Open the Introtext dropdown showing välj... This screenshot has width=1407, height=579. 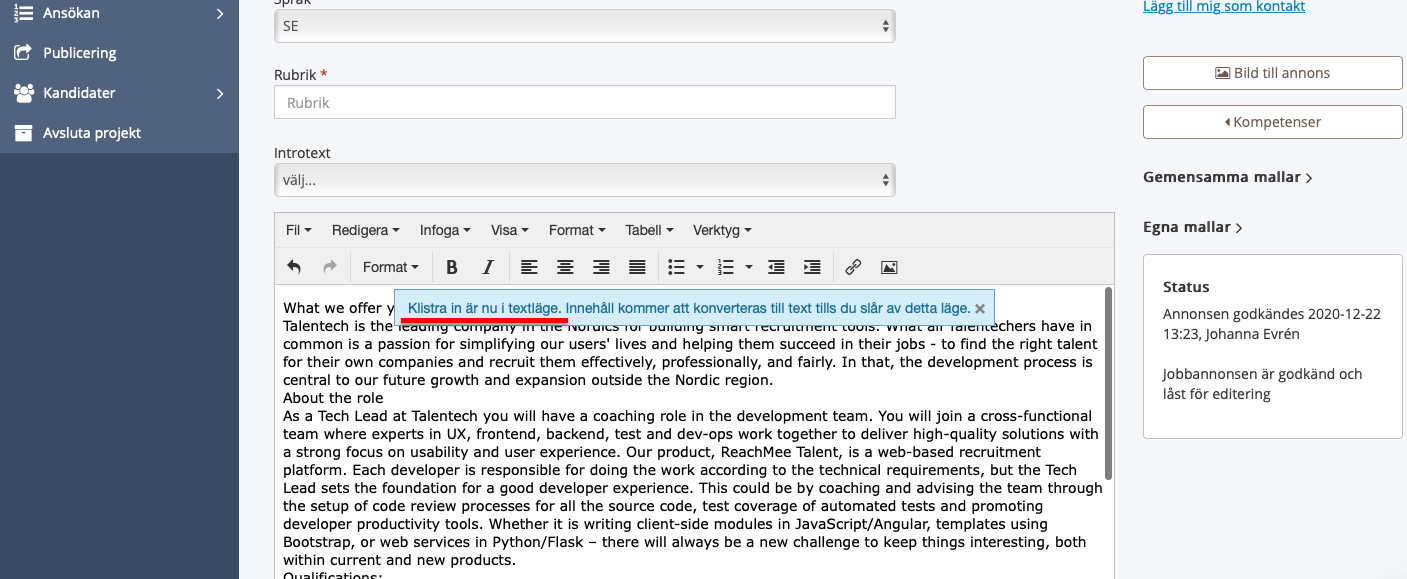[x=585, y=181]
